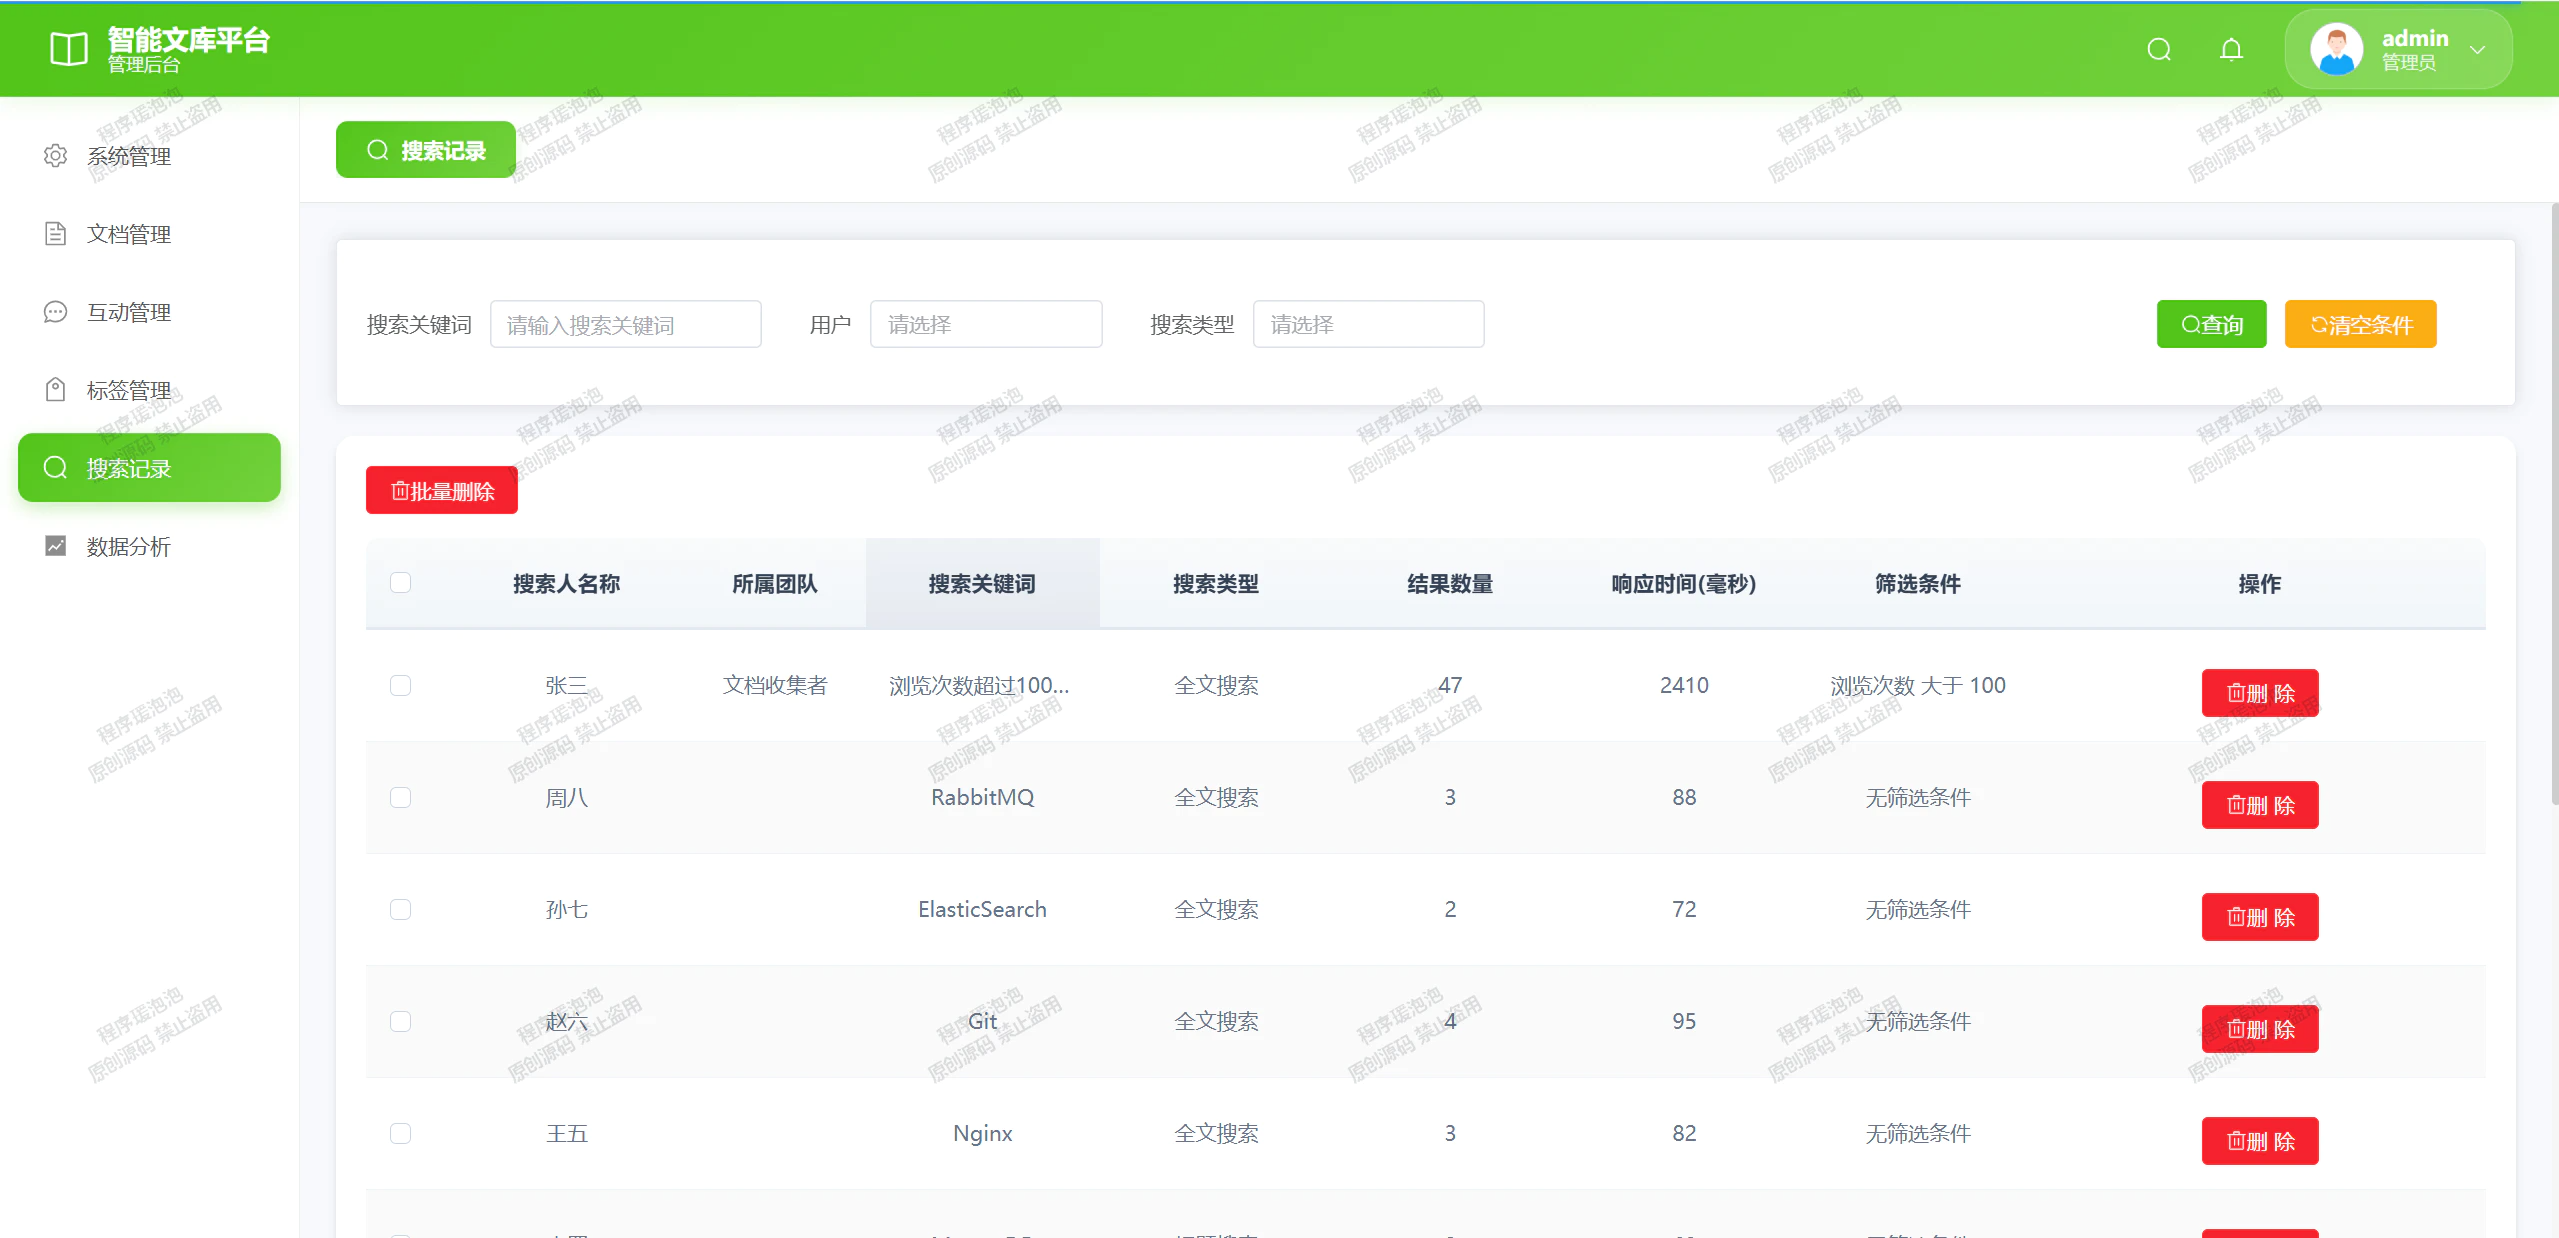Click the page vertical scrollbar
Viewport: 2559px width, 1238px height.
2554,503
